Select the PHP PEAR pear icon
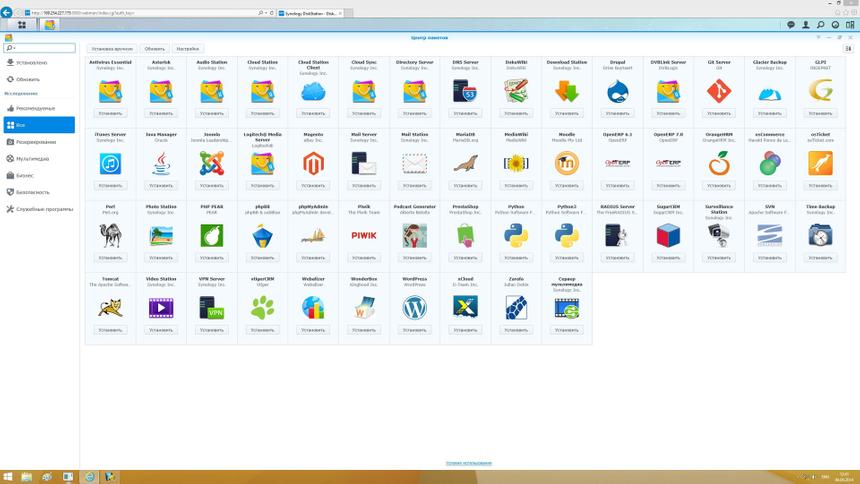This screenshot has height=484, width=860. [x=212, y=235]
